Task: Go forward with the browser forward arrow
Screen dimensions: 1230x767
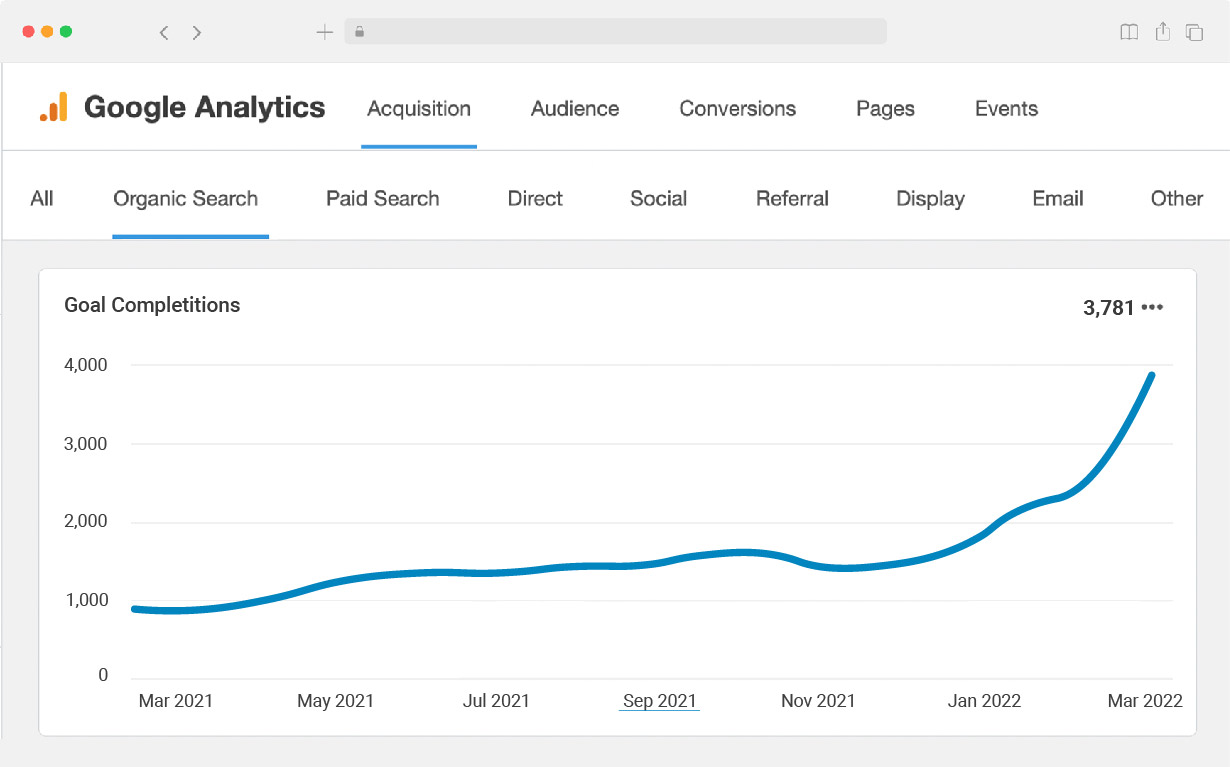Action: 197,32
